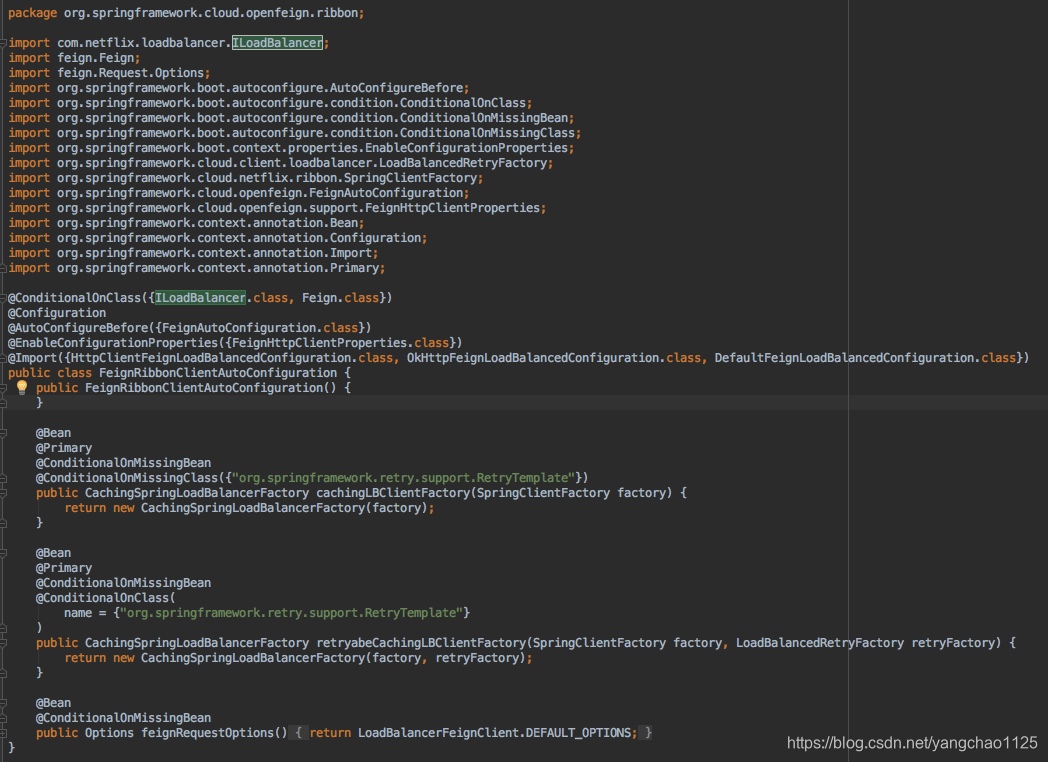Click the @ConditionalOnClass( annotation on second bean
Viewport: 1048px width, 762px height.
click(106, 598)
